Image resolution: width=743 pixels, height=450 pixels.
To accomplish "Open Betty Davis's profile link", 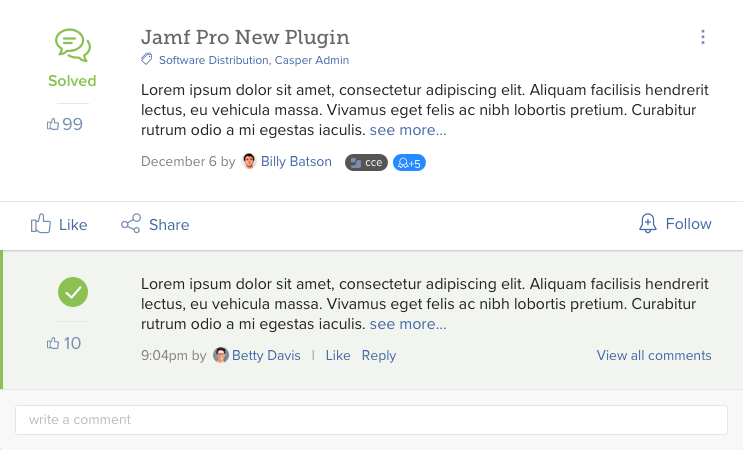I will click(266, 355).
